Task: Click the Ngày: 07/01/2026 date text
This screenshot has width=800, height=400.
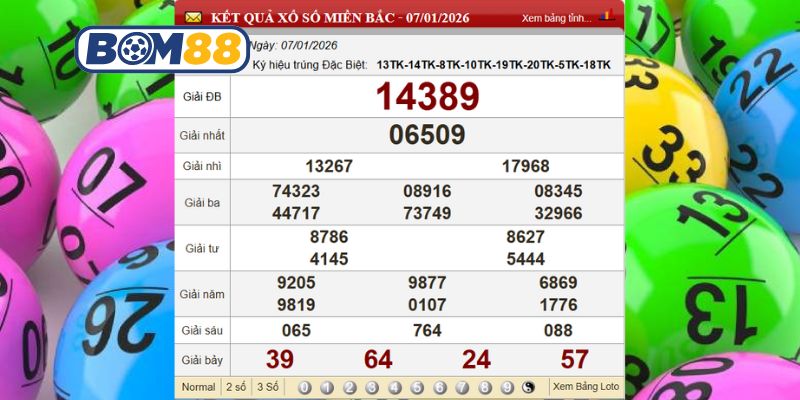Action: click(x=293, y=45)
